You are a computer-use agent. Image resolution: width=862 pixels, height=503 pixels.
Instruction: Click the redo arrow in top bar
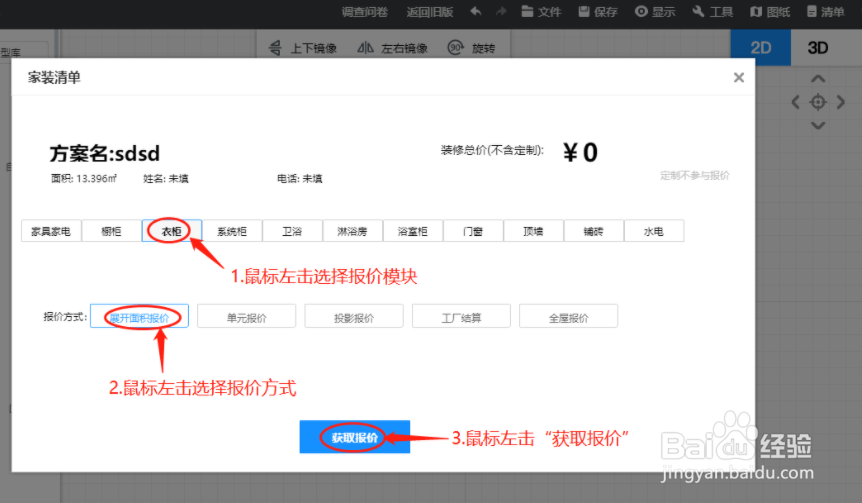(501, 11)
